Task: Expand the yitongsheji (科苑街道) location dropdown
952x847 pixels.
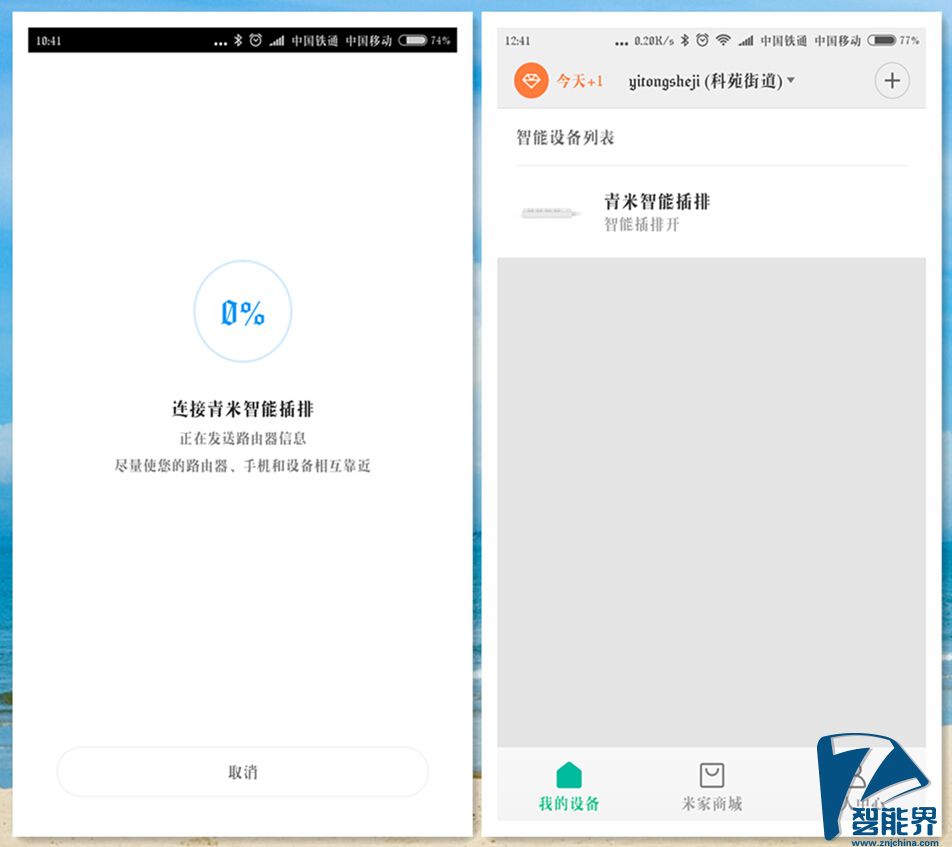Action: tap(712, 81)
